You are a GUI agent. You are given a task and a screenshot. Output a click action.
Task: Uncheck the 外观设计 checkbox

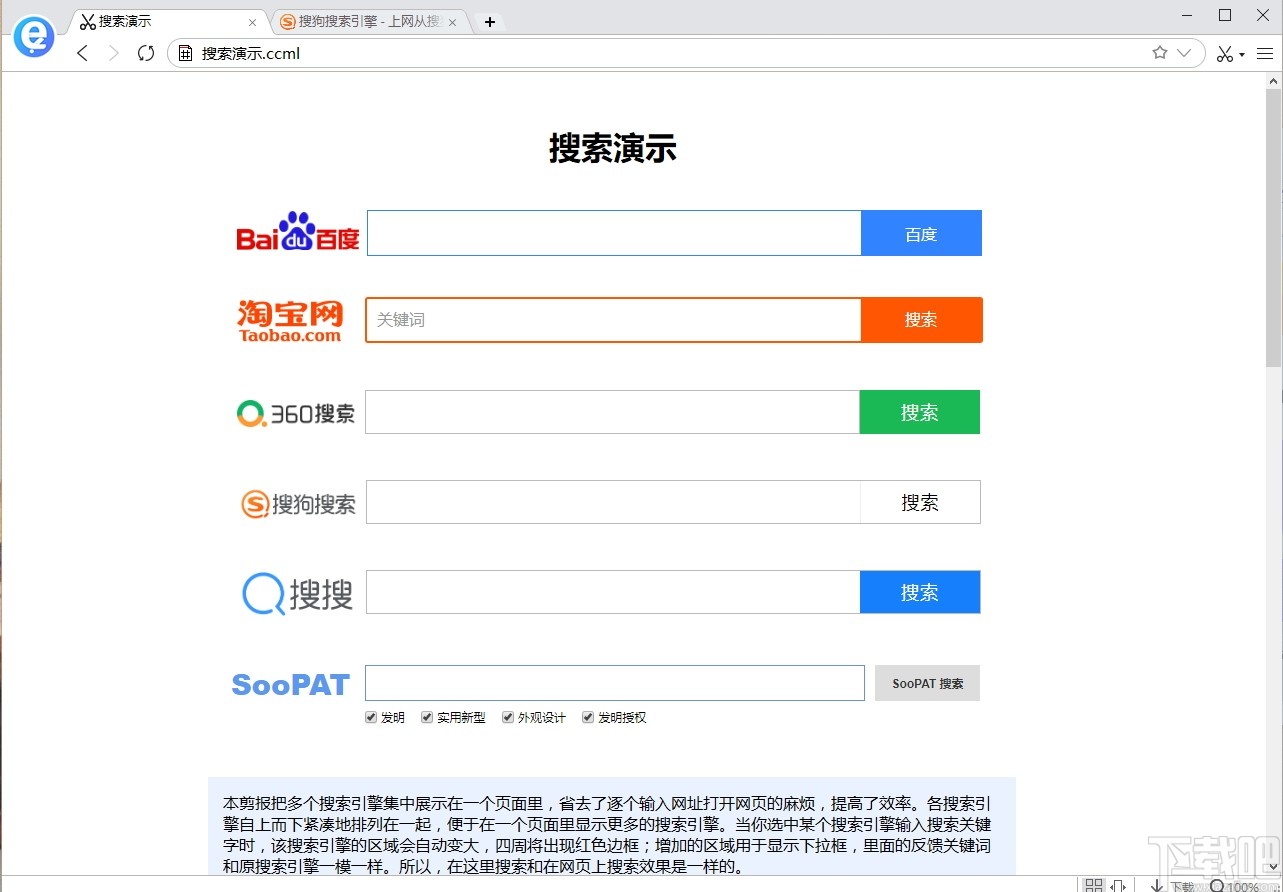click(x=508, y=717)
